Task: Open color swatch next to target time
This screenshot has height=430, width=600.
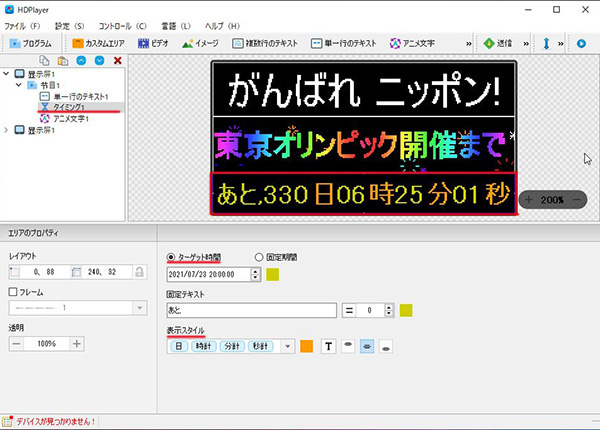Action: 272,274
